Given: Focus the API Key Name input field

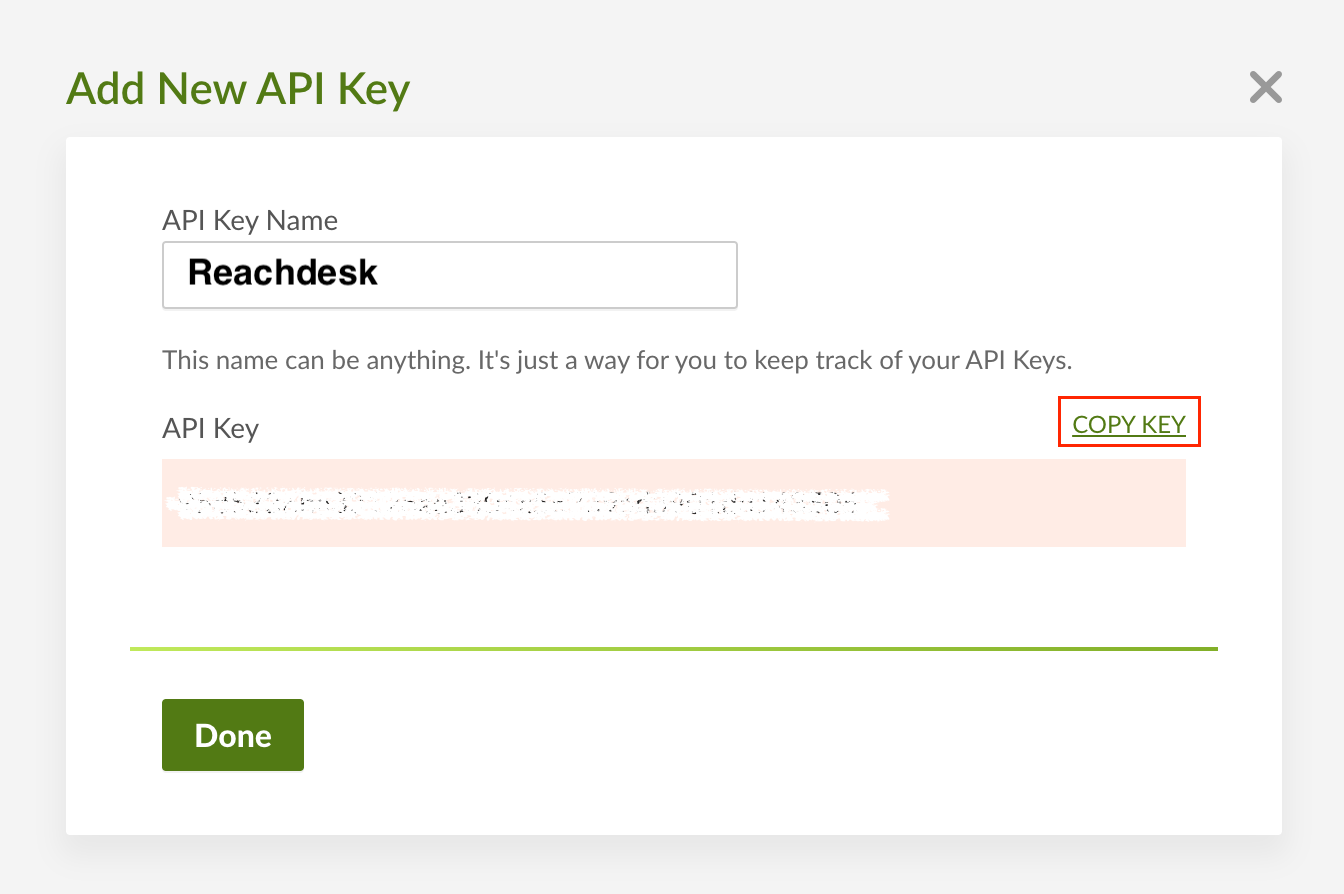Looking at the screenshot, I should (x=450, y=274).
